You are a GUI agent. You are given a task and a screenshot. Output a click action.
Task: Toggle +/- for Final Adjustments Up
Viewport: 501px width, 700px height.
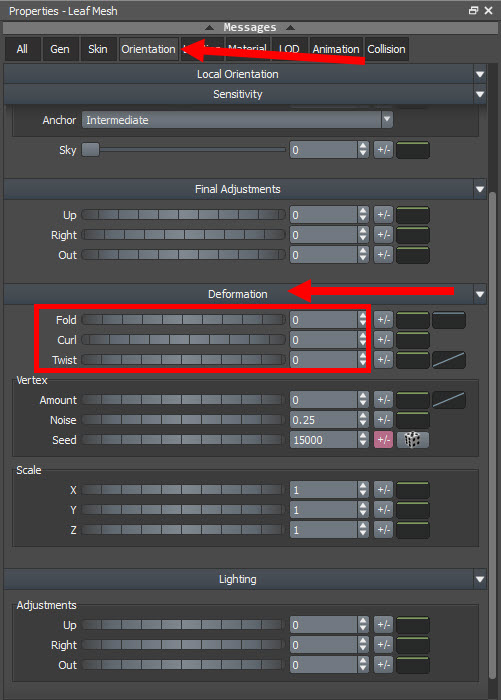(383, 215)
